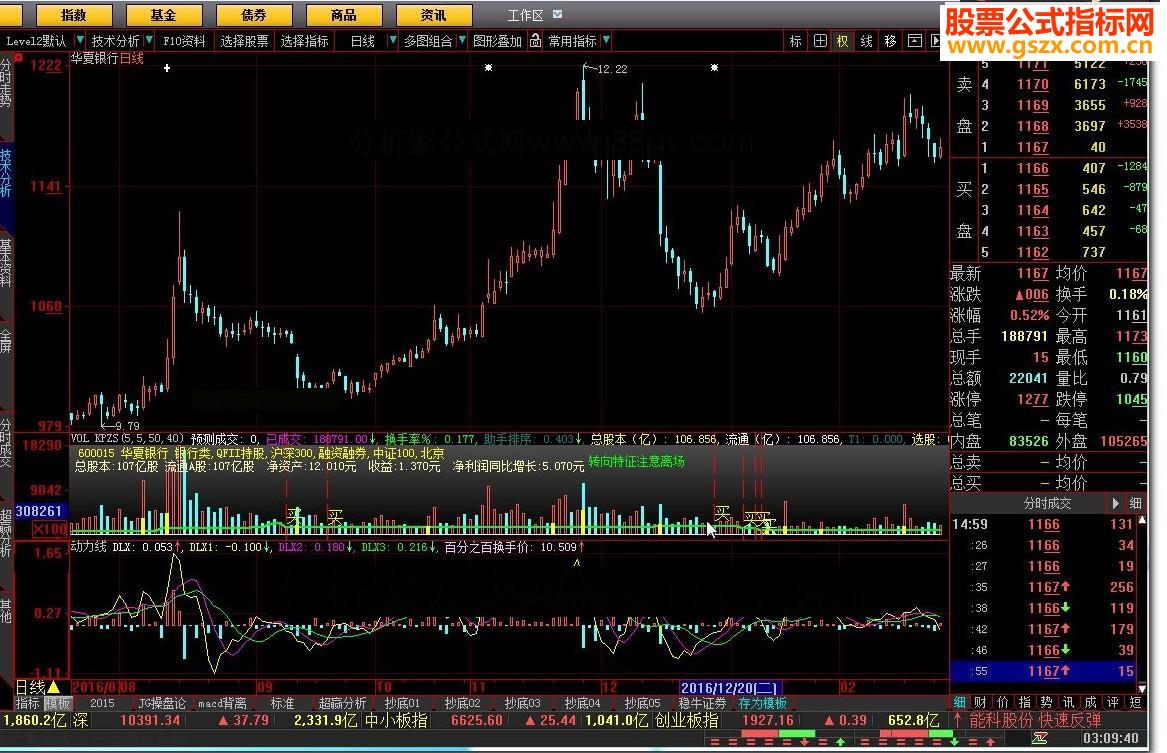
Task: Select the 财 tab in bottom-right panel
Action: click(979, 703)
